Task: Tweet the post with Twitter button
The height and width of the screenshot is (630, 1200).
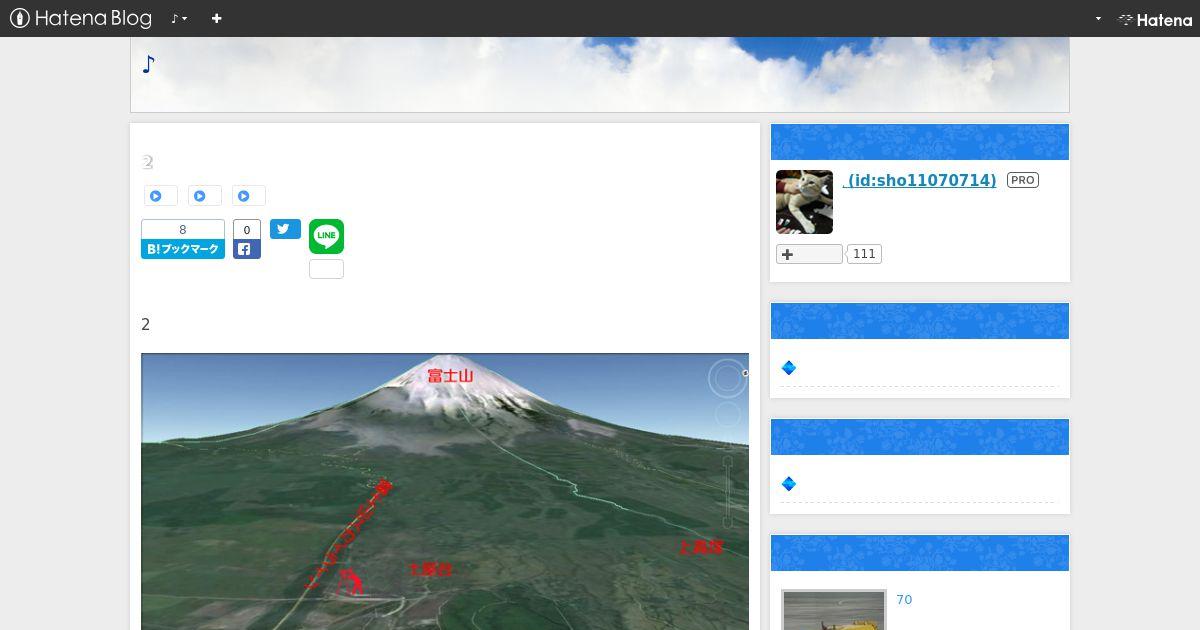Action: 285,229
